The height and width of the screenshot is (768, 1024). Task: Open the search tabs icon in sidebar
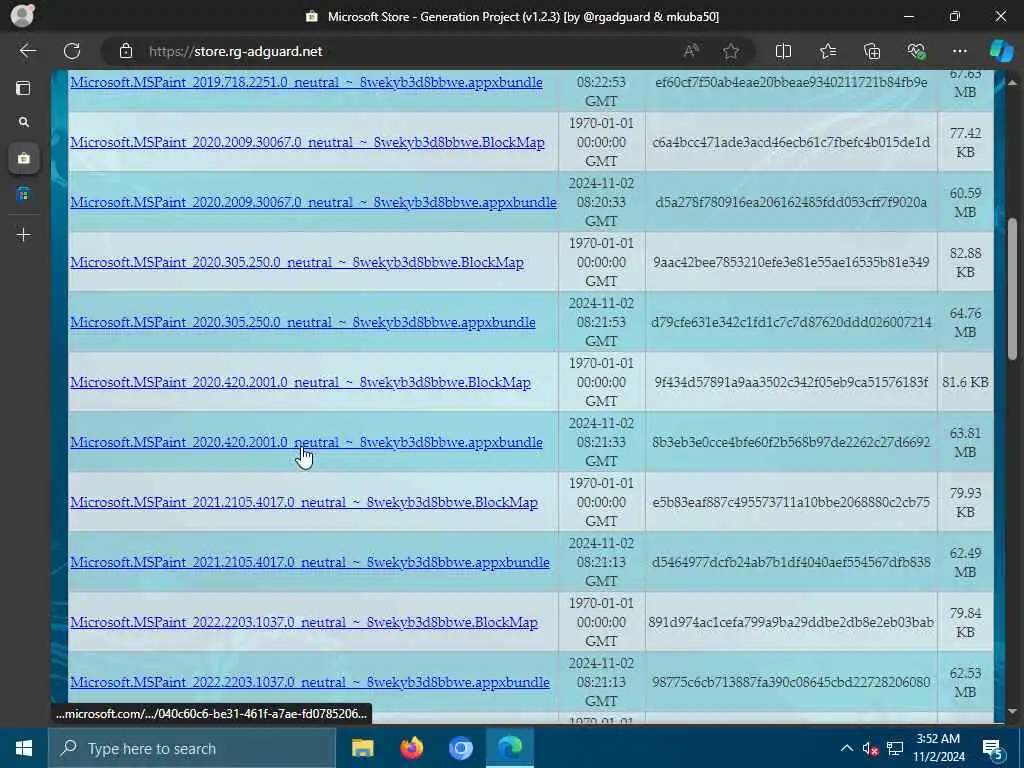tap(24, 122)
